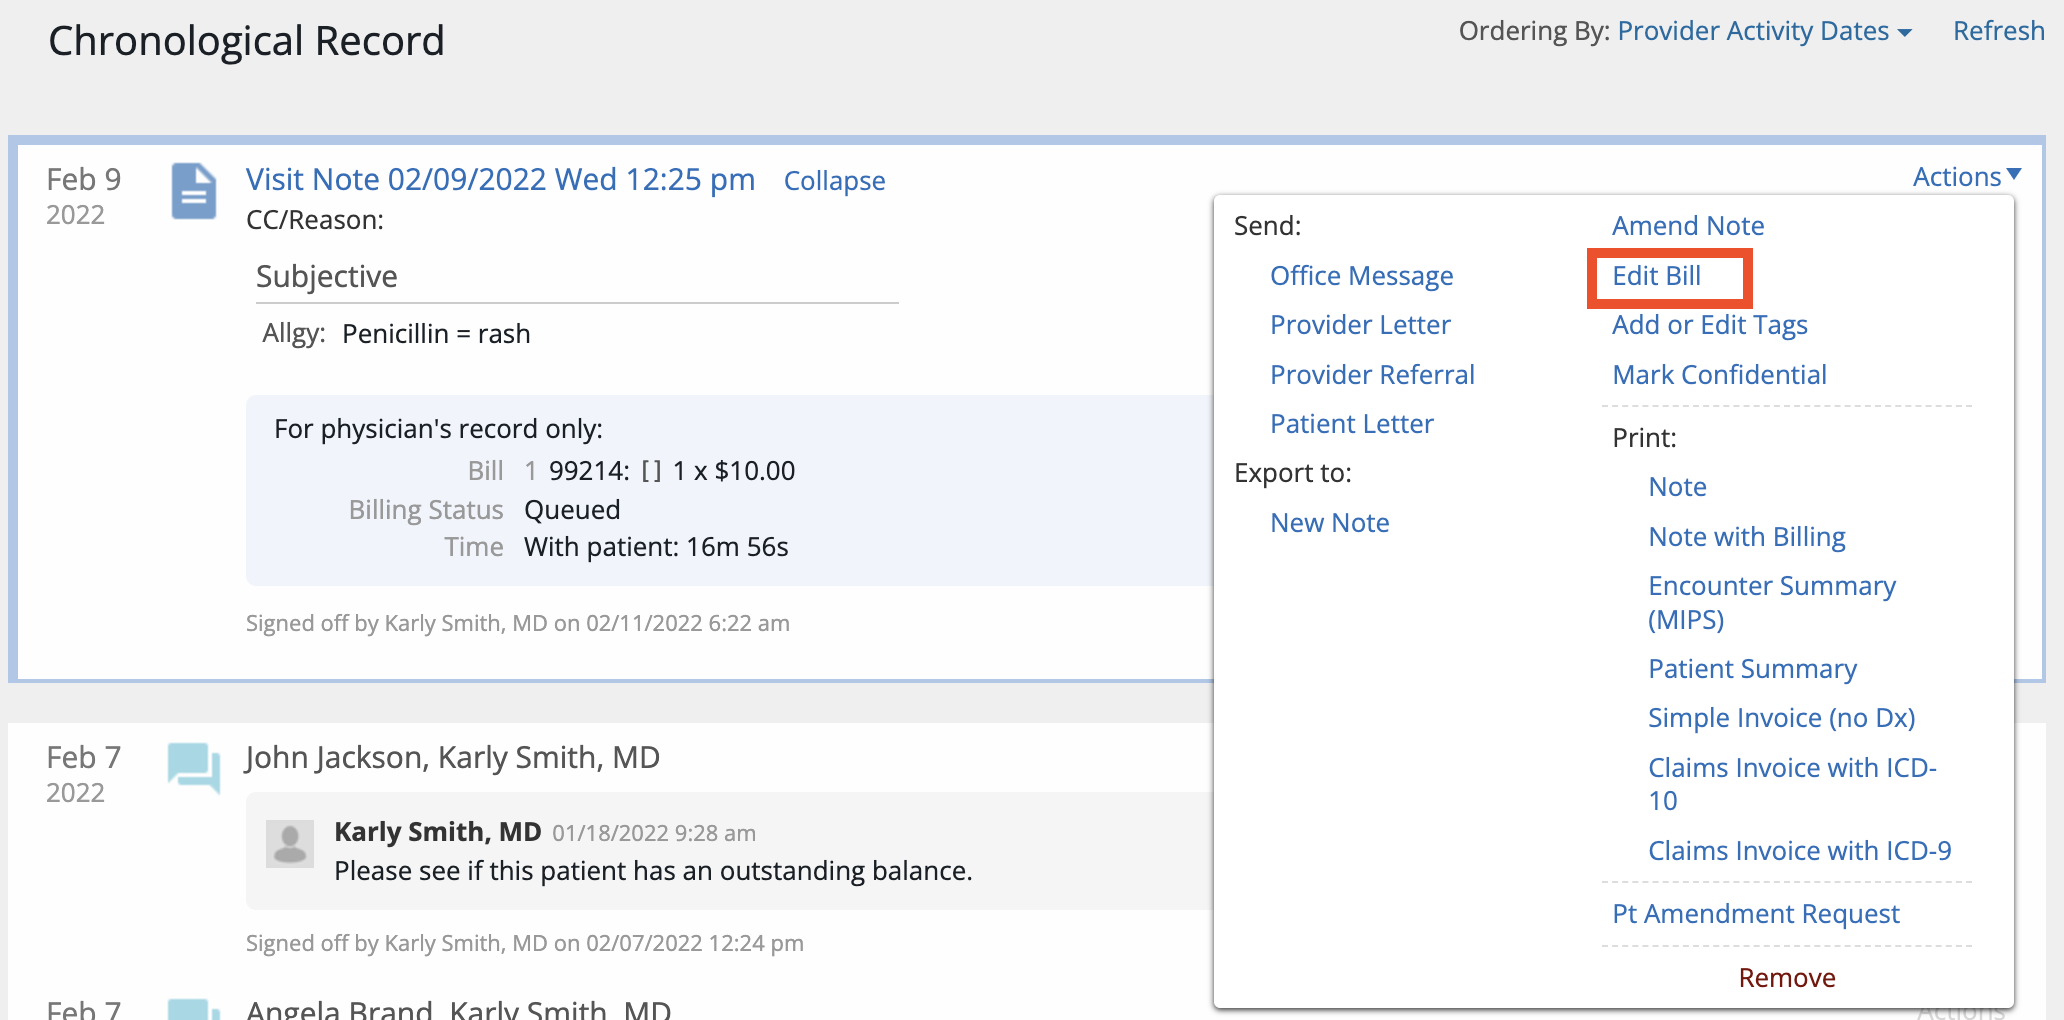Select Mark Confidential
The width and height of the screenshot is (2064, 1020).
click(x=1719, y=374)
